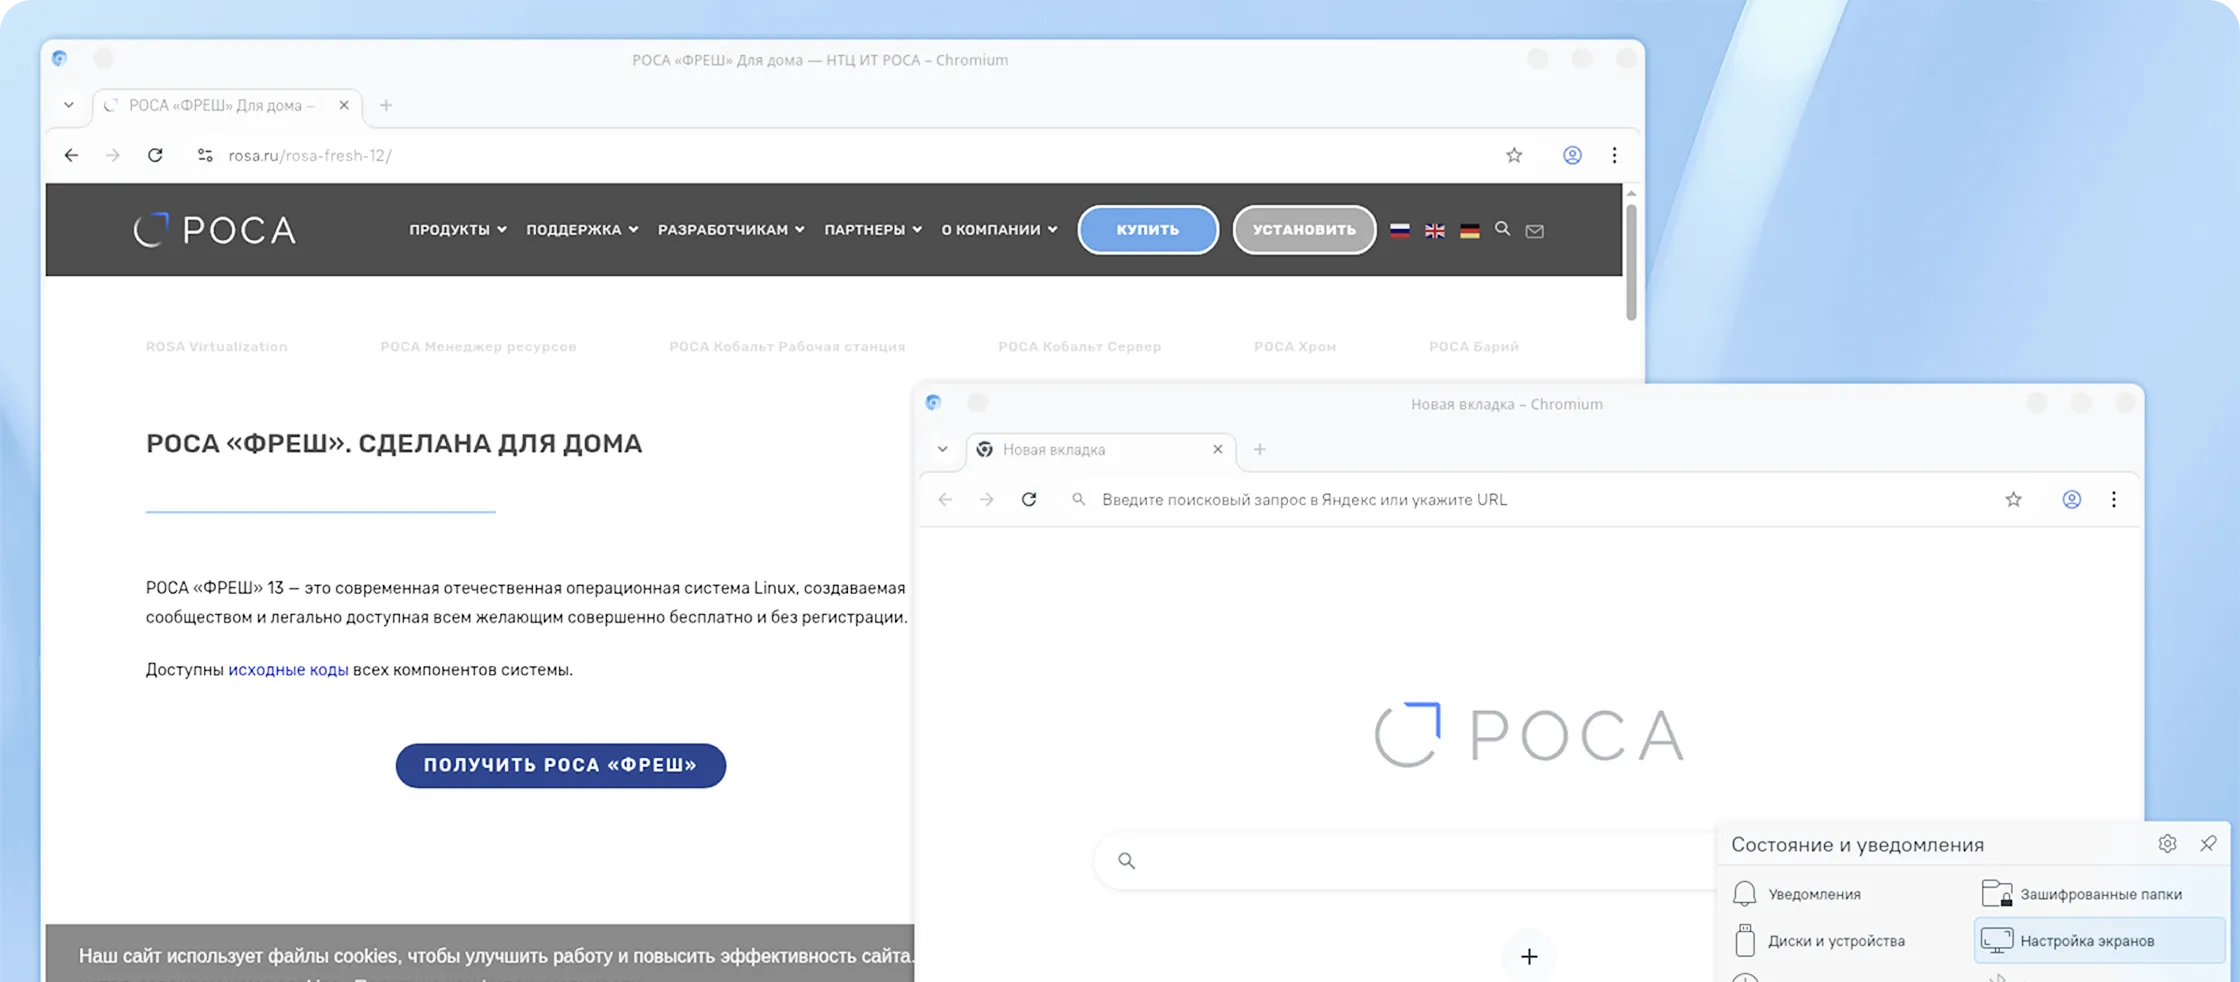
Task: Pin the Состояние и уведомления panel
Action: pos(2208,844)
